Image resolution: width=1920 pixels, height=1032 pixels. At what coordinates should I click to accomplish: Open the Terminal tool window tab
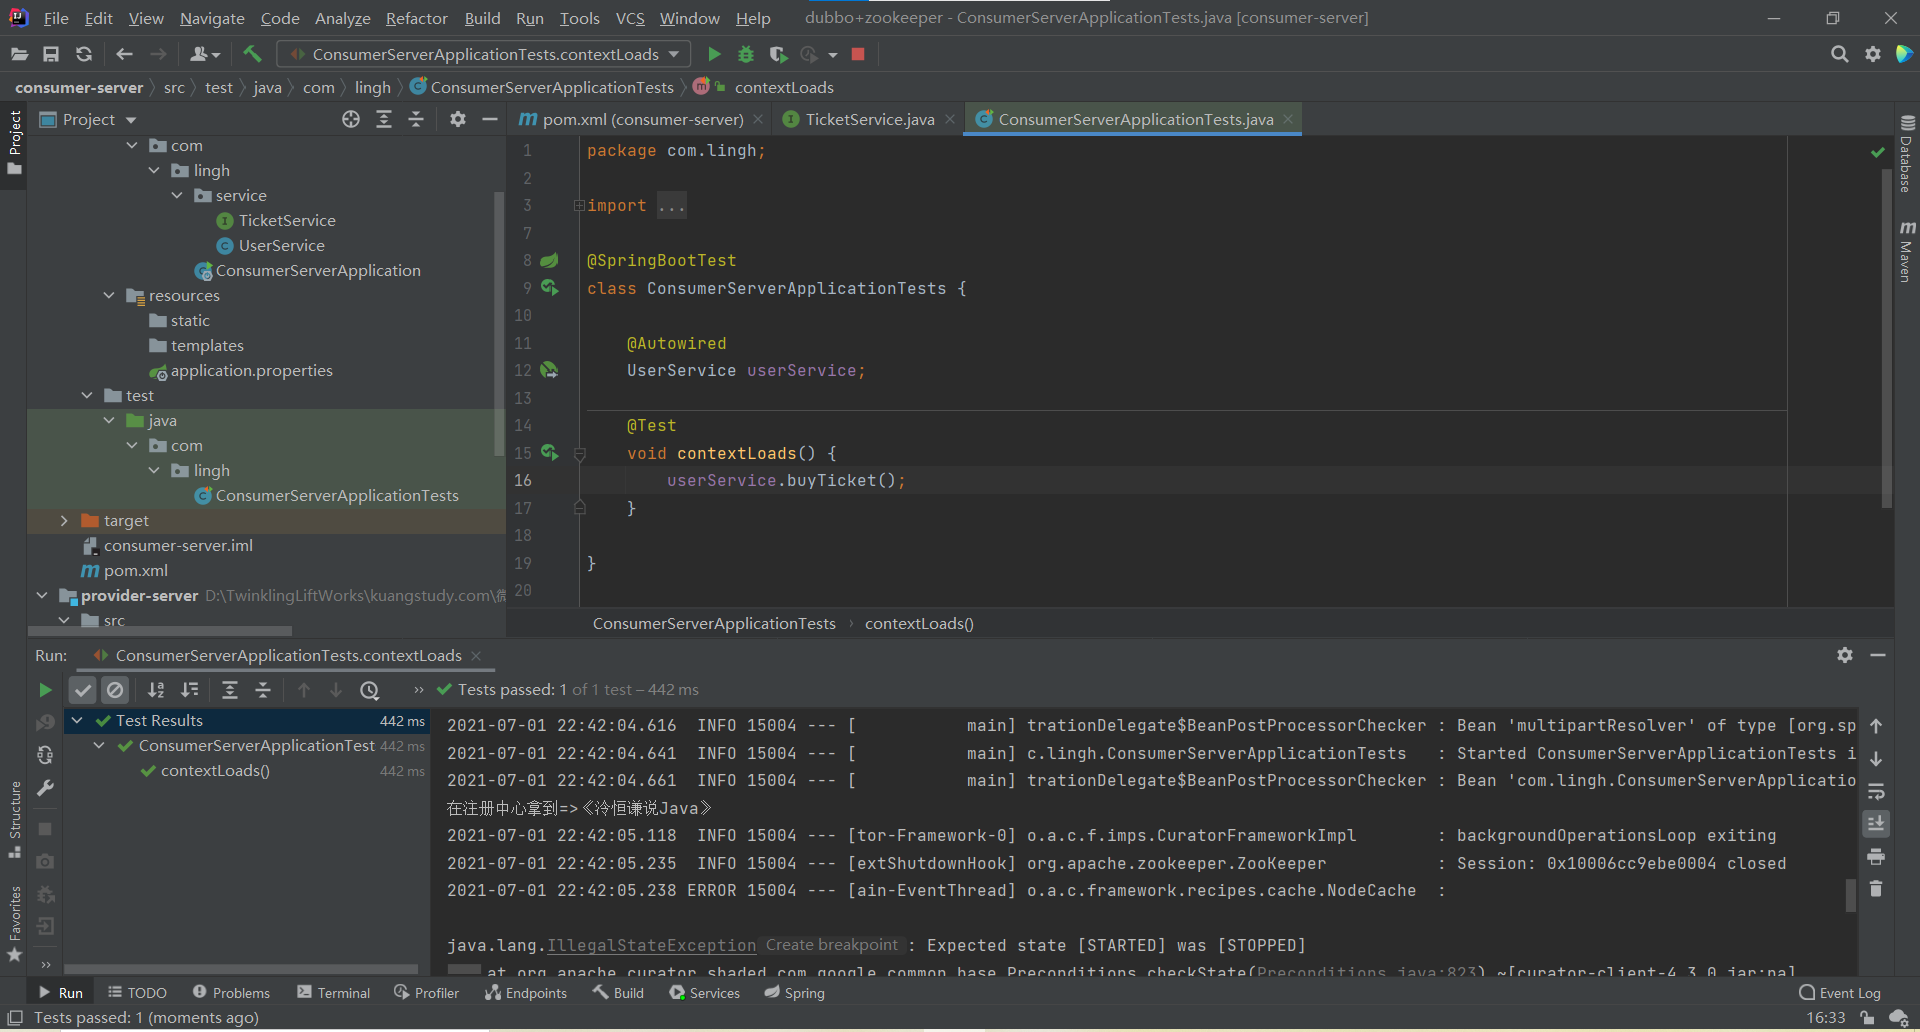coord(334,993)
